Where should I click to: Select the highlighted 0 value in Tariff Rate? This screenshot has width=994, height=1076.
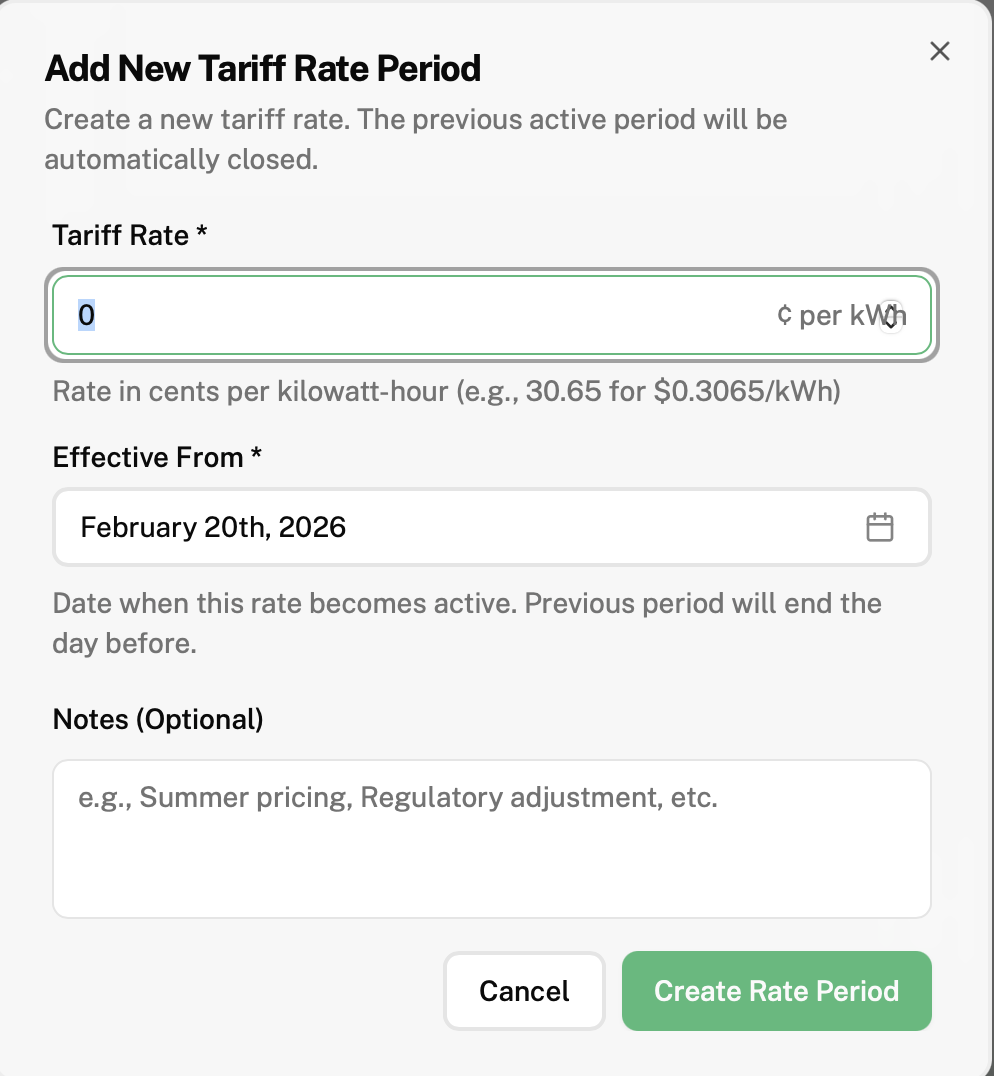point(86,316)
